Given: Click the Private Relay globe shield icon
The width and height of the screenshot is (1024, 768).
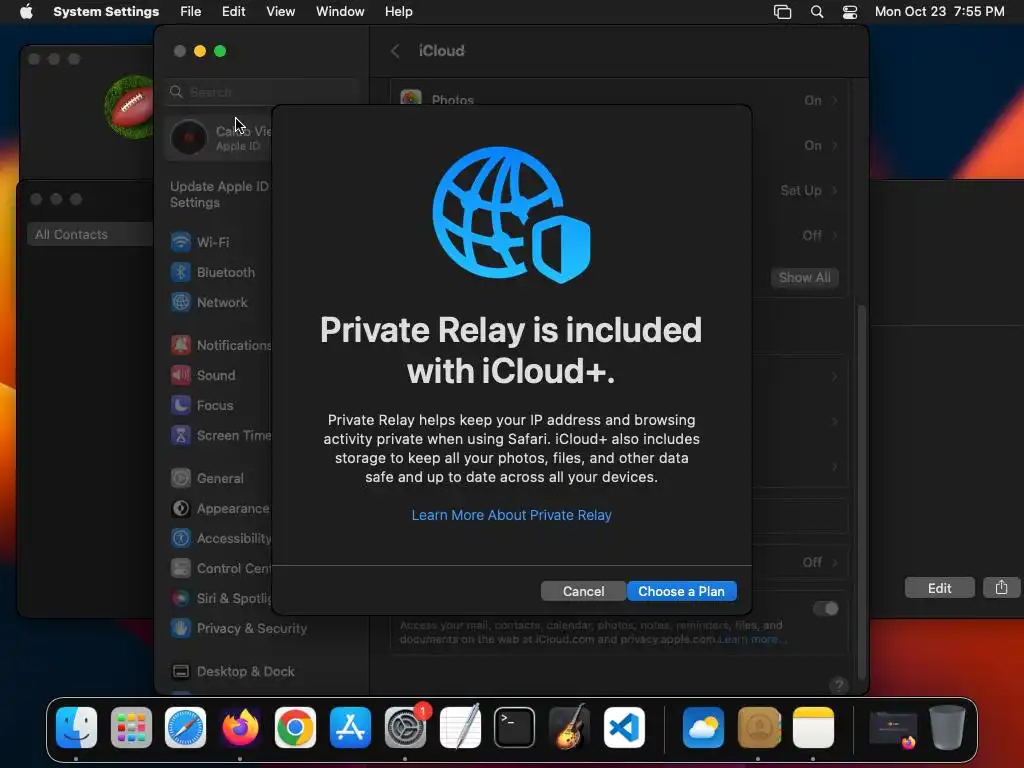Looking at the screenshot, I should (x=511, y=215).
